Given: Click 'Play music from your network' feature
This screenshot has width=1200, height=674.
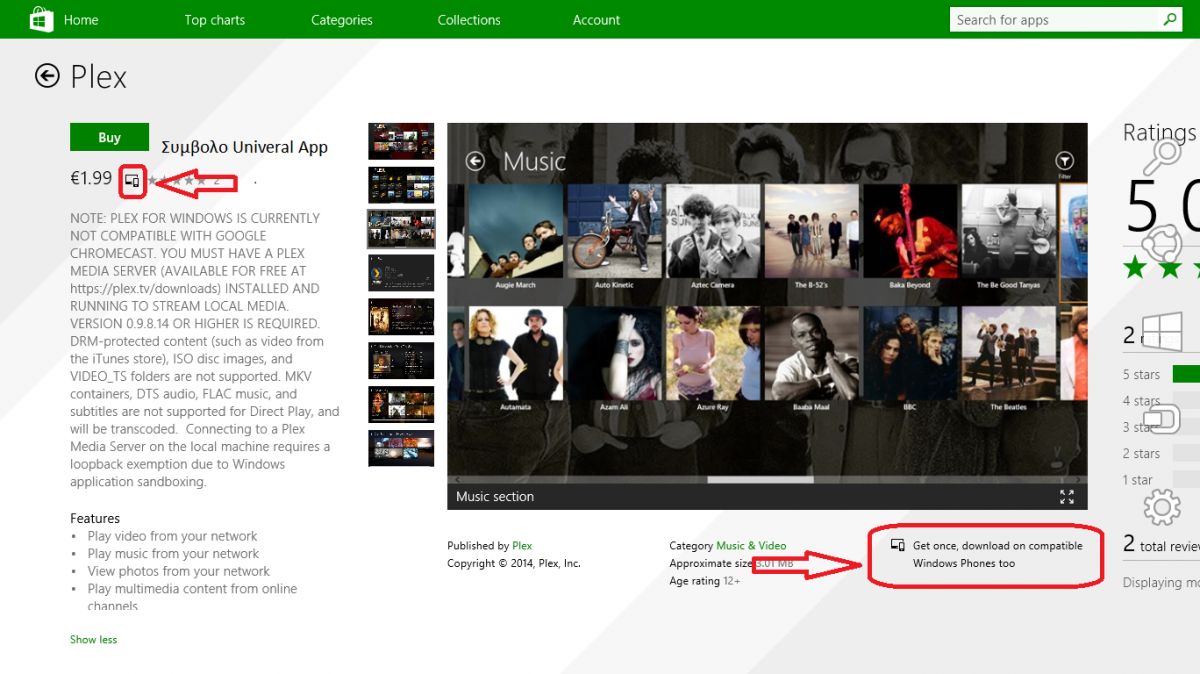Looking at the screenshot, I should (173, 554).
